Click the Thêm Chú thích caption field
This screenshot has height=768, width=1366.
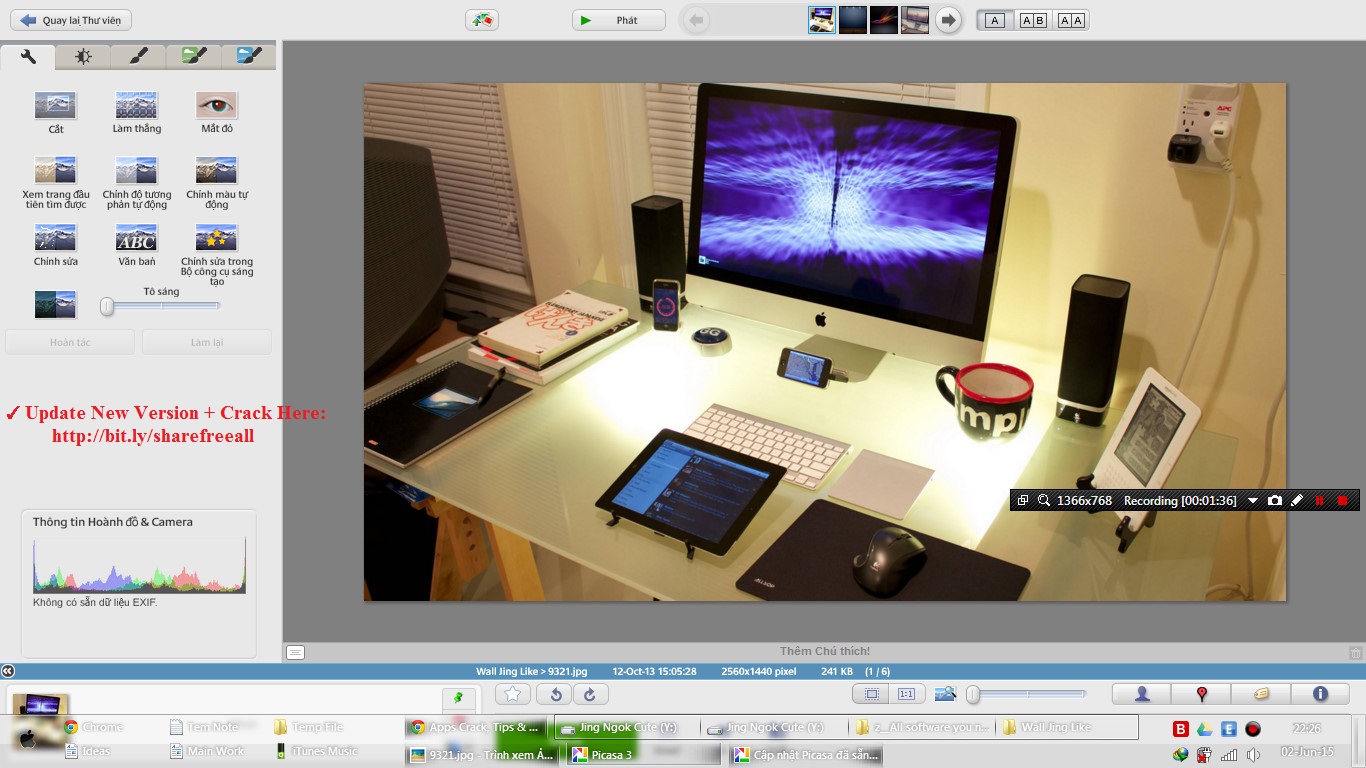[x=825, y=652]
